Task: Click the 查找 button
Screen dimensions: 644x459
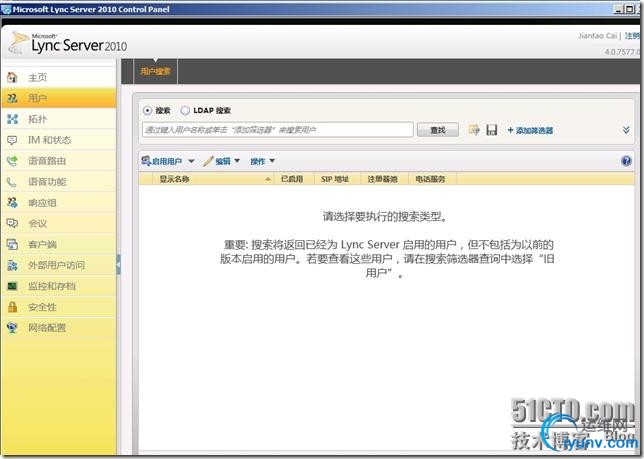Action: click(438, 130)
